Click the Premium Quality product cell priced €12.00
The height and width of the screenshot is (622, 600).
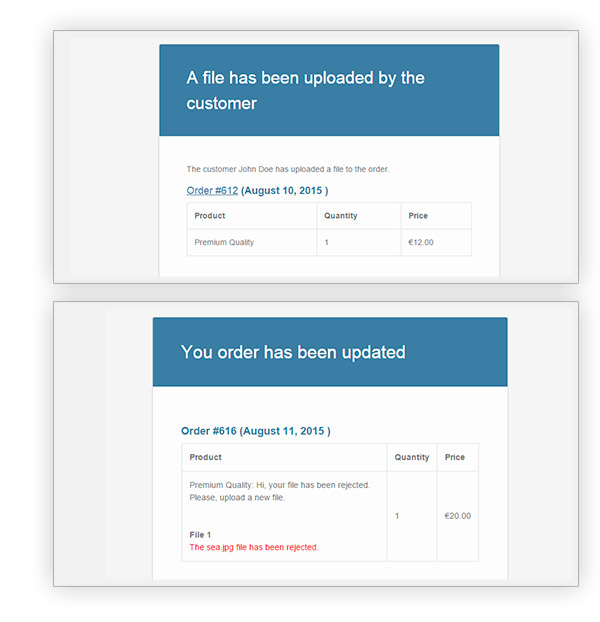(224, 242)
